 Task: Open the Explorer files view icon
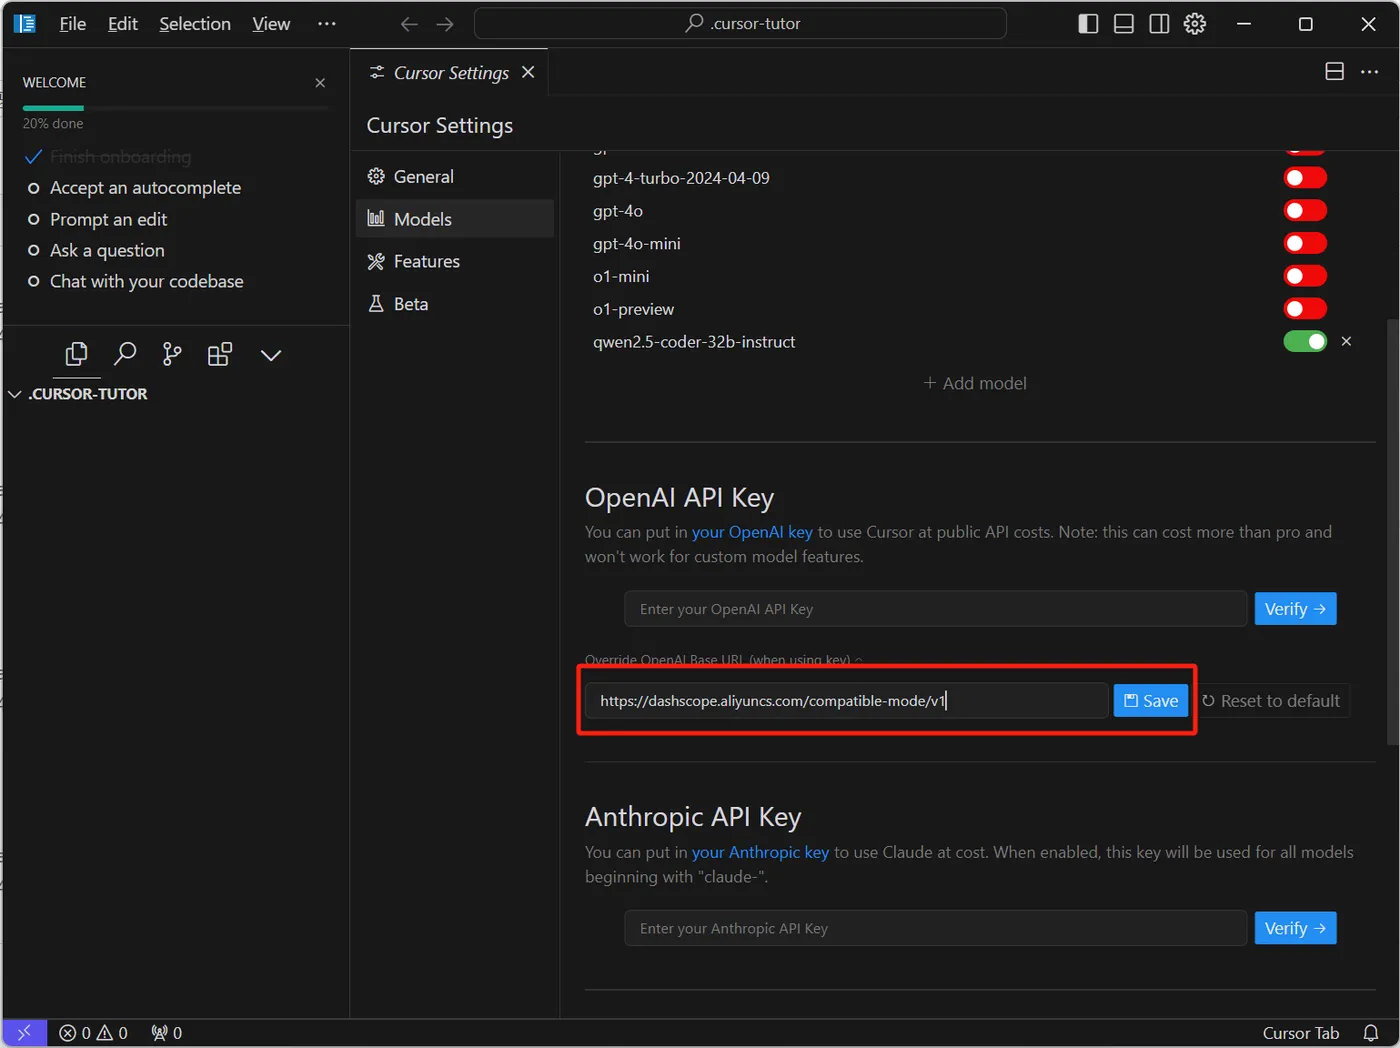click(76, 354)
